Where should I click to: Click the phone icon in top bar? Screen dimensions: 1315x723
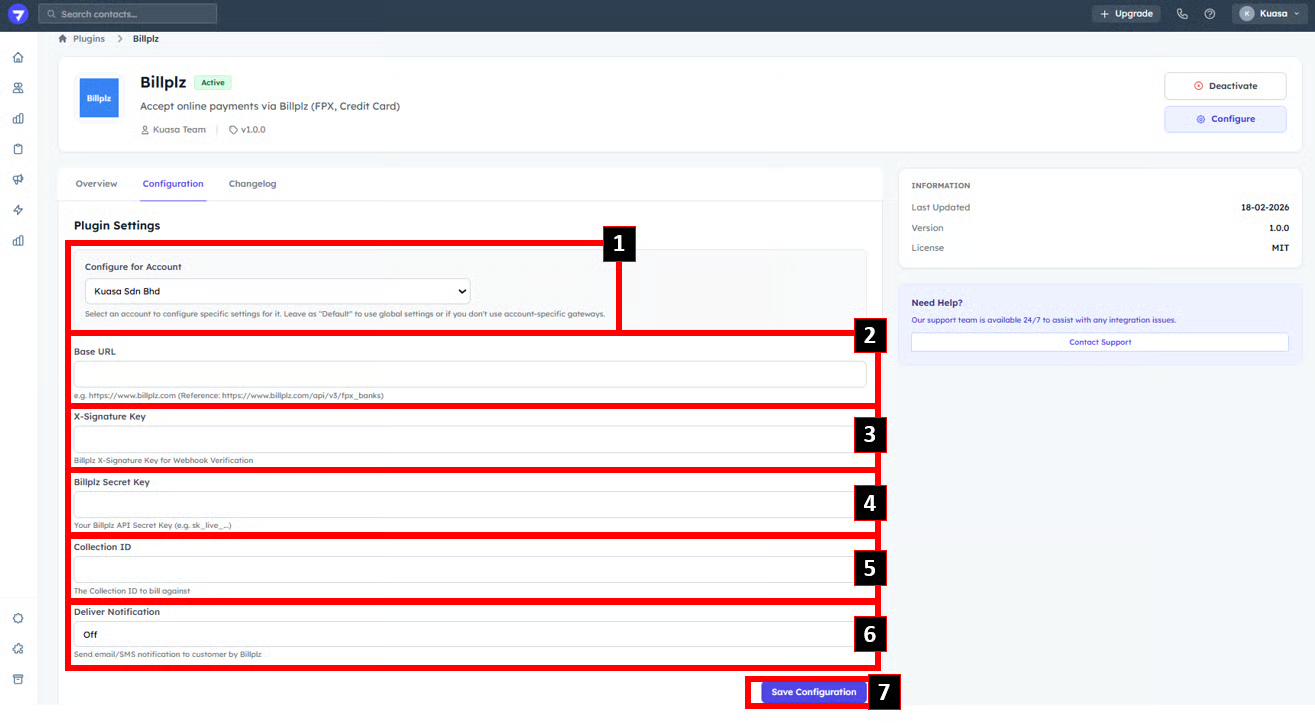pos(1182,14)
